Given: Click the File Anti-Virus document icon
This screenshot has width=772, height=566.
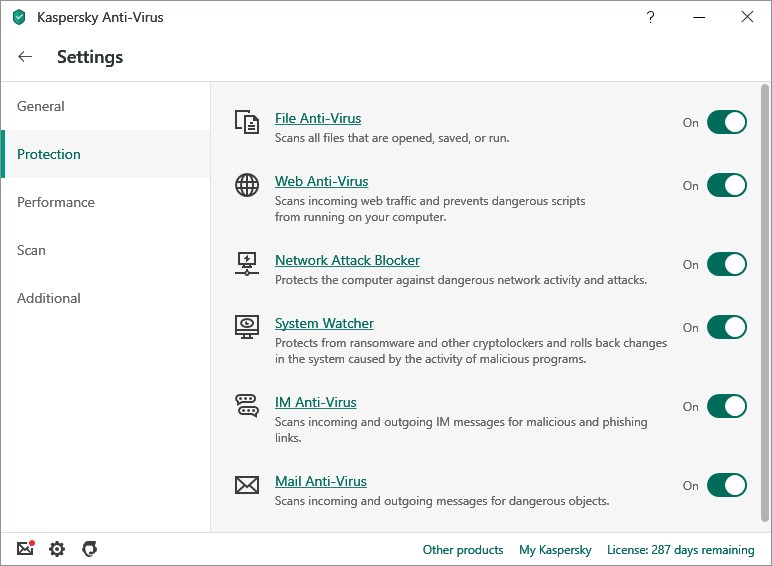Looking at the screenshot, I should click(246, 122).
